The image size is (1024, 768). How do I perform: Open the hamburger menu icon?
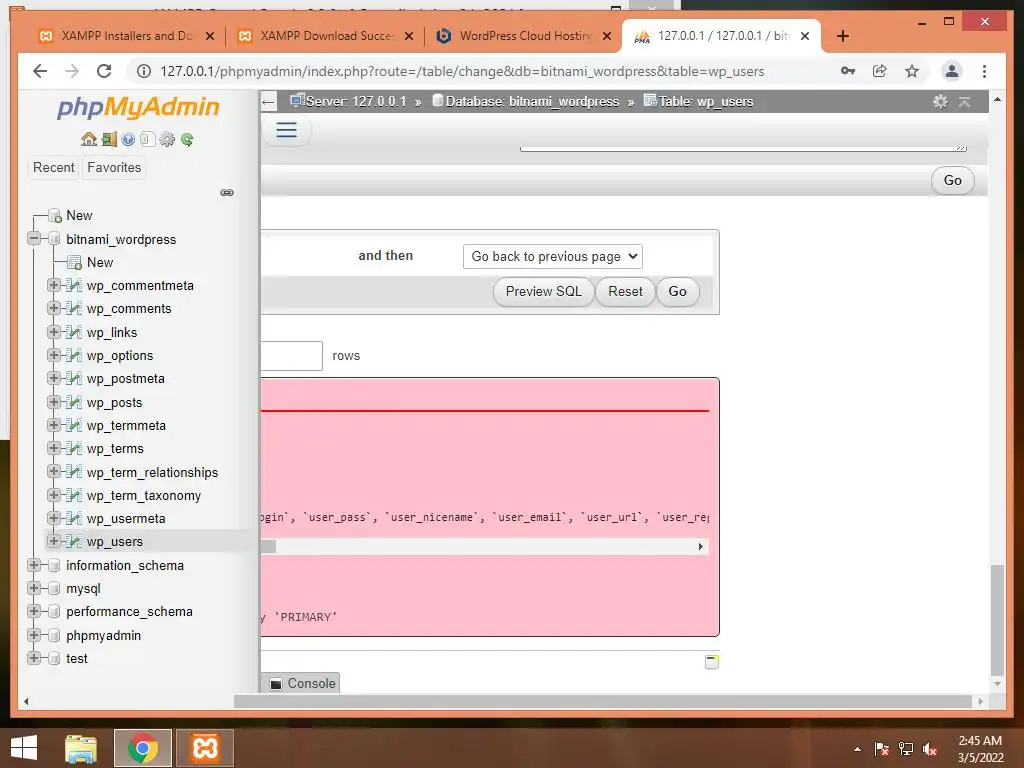[x=286, y=129]
